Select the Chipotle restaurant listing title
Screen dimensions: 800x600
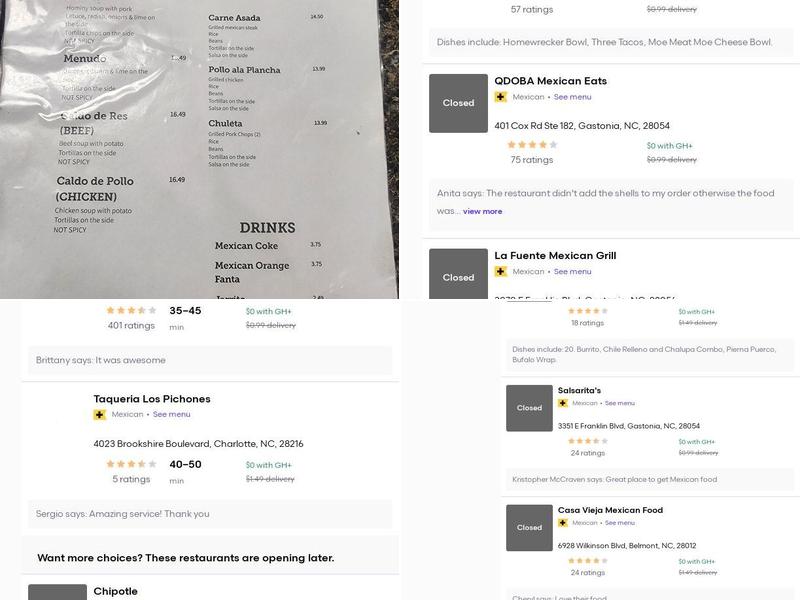[x=115, y=591]
